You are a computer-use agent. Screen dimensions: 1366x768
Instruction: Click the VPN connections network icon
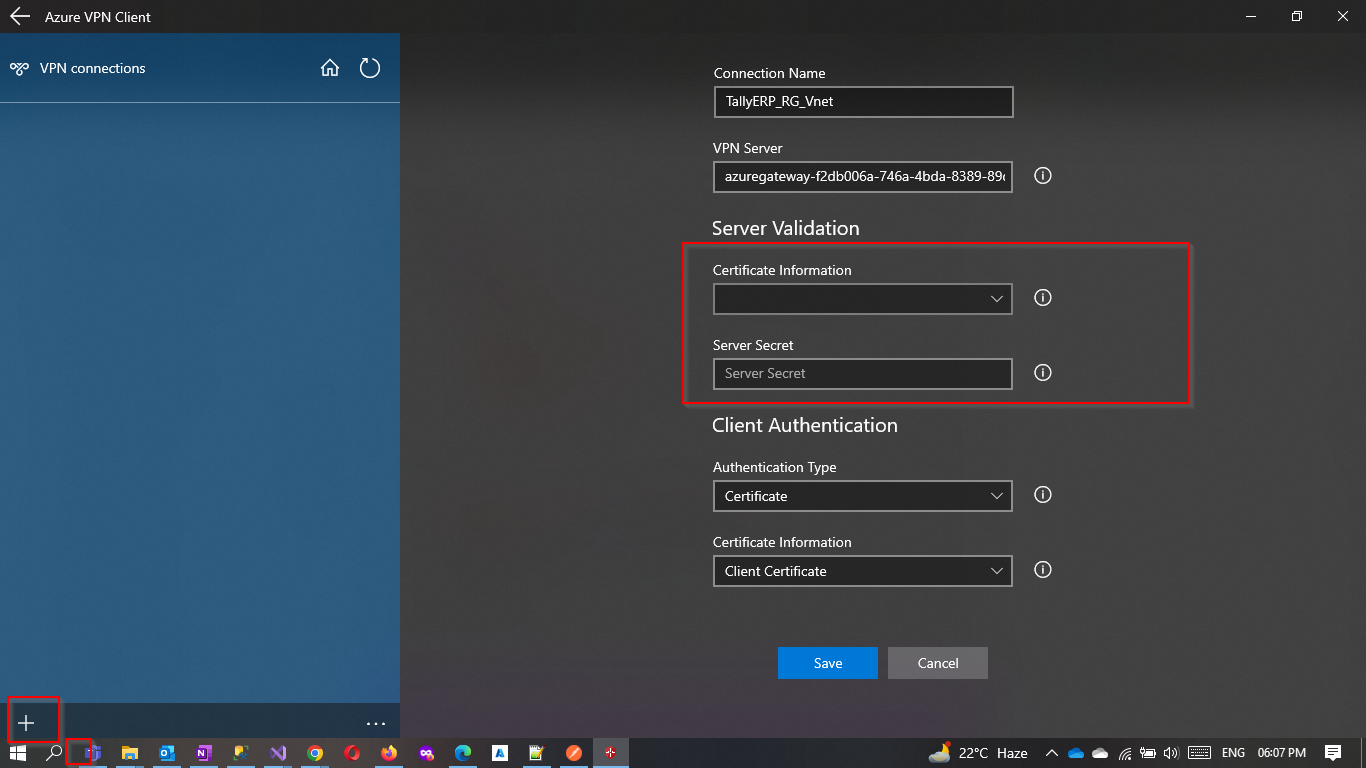point(19,68)
